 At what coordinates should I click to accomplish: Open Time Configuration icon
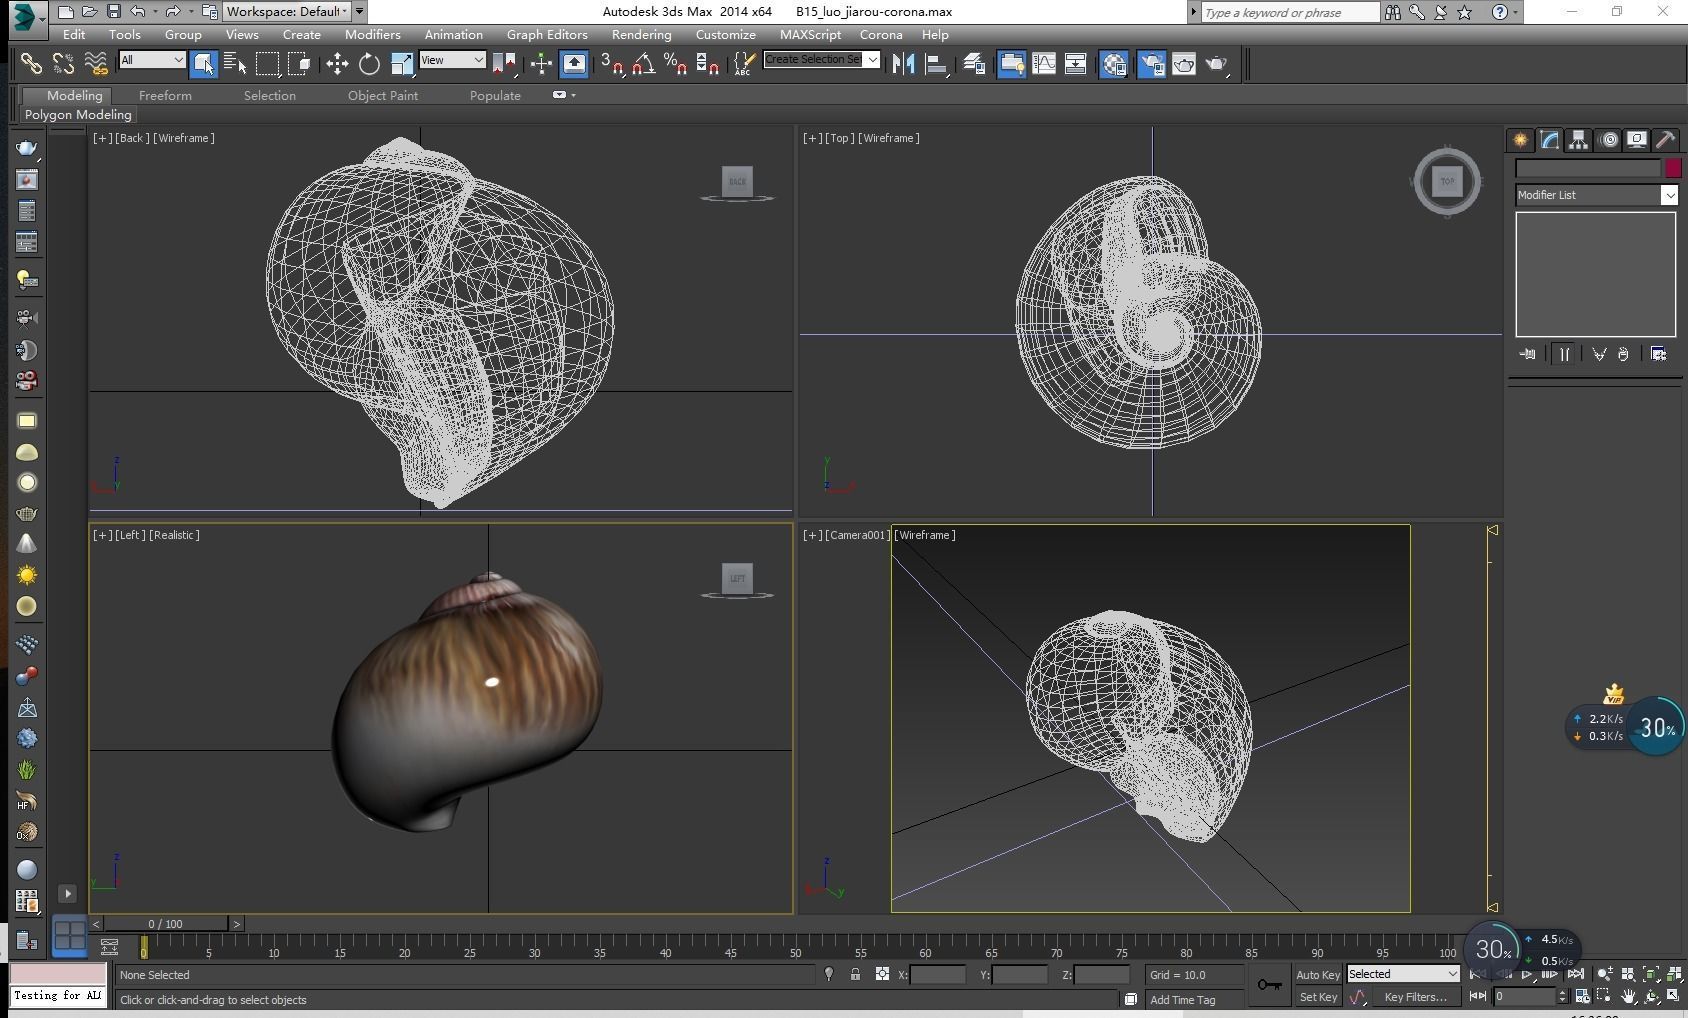click(1582, 996)
